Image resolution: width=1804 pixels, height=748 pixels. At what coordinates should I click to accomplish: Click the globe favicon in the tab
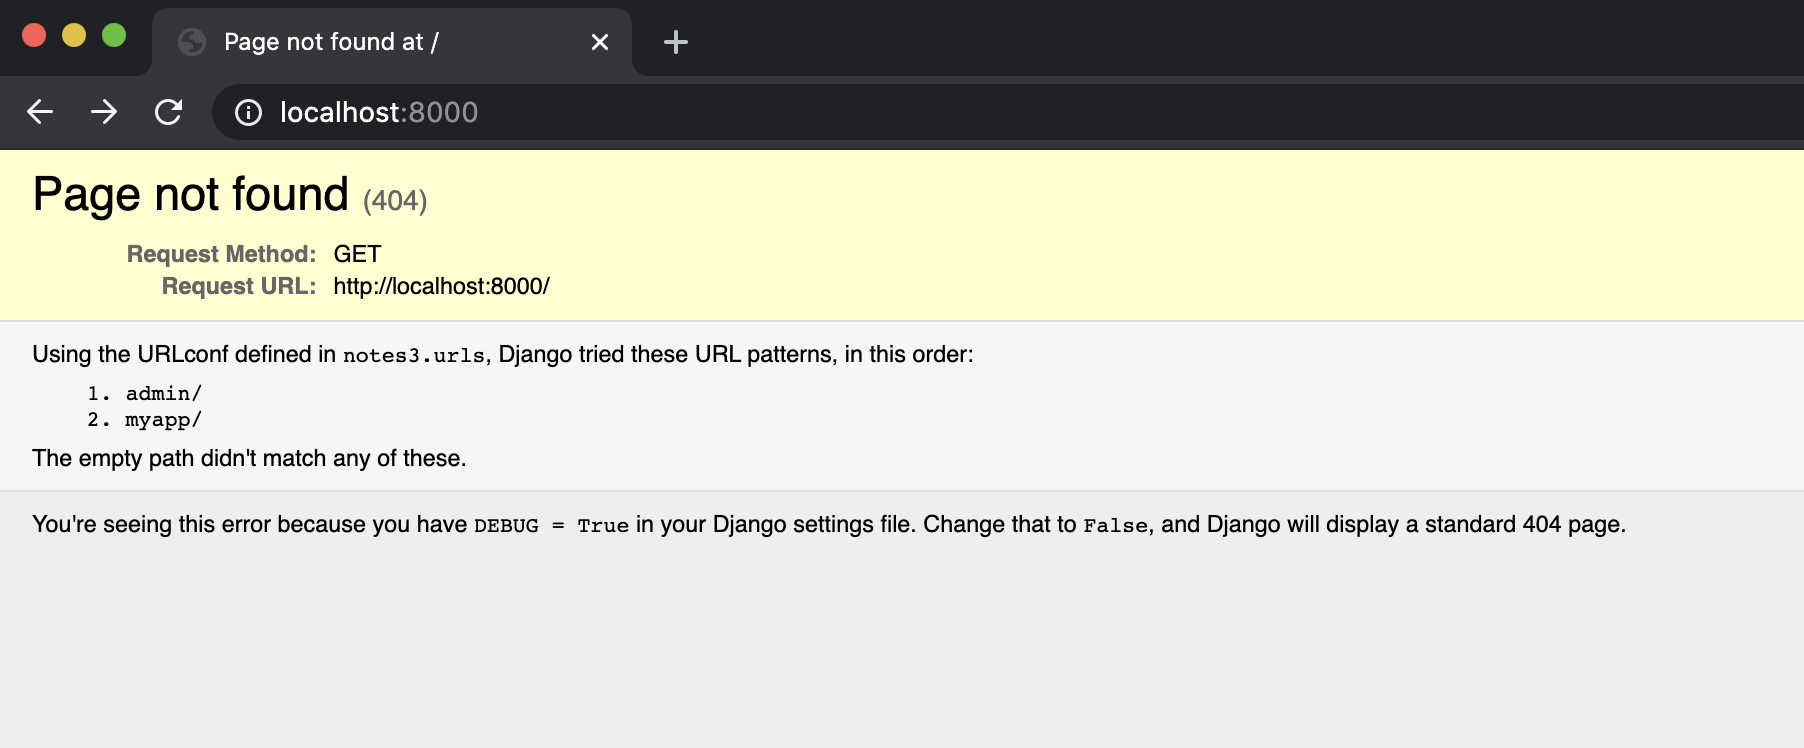(191, 42)
